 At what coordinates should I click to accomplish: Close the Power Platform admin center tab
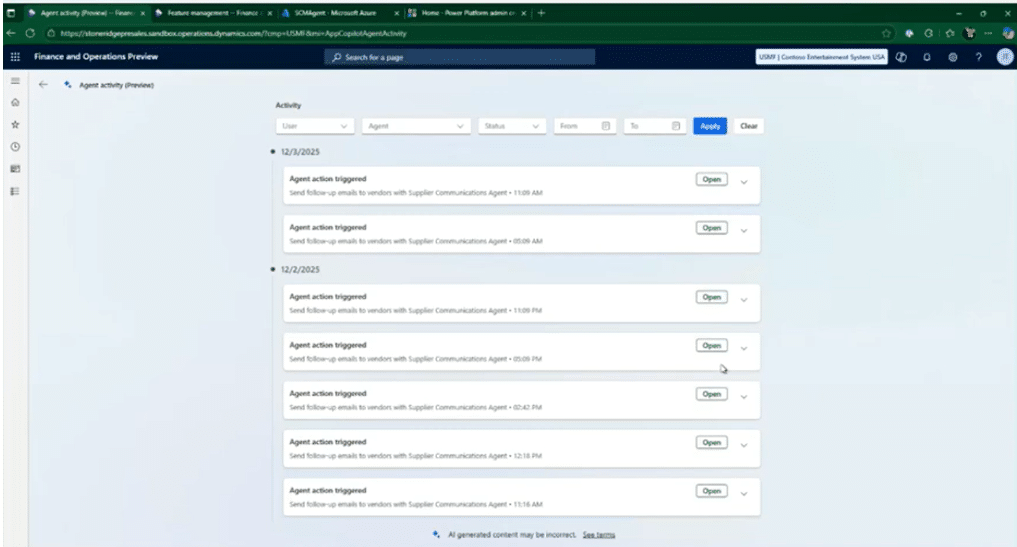click(x=523, y=13)
